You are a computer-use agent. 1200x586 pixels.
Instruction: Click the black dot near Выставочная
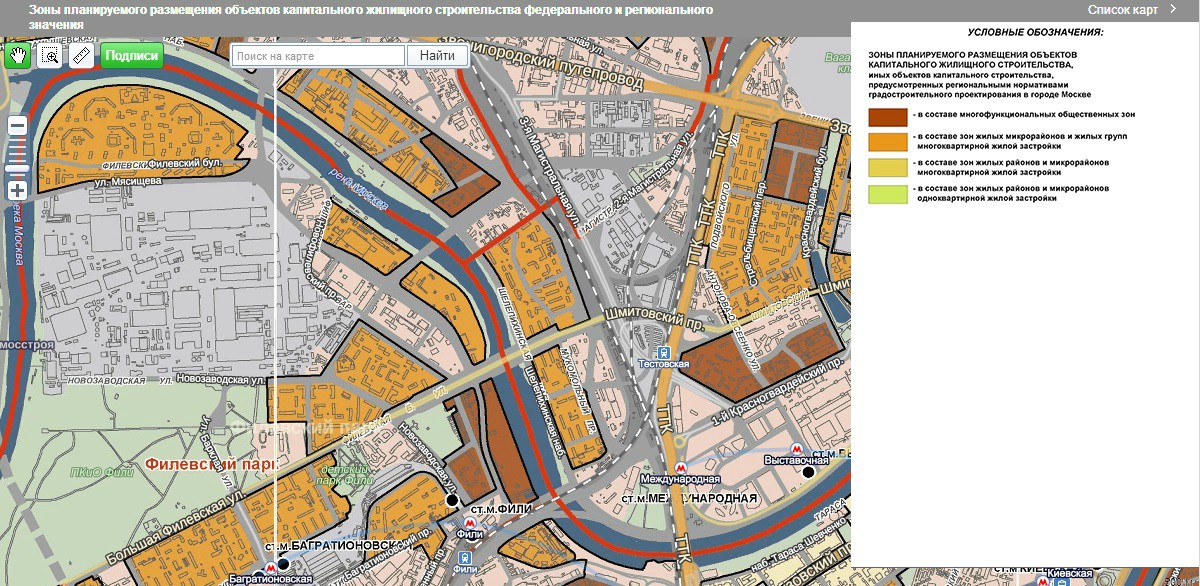coord(808,473)
